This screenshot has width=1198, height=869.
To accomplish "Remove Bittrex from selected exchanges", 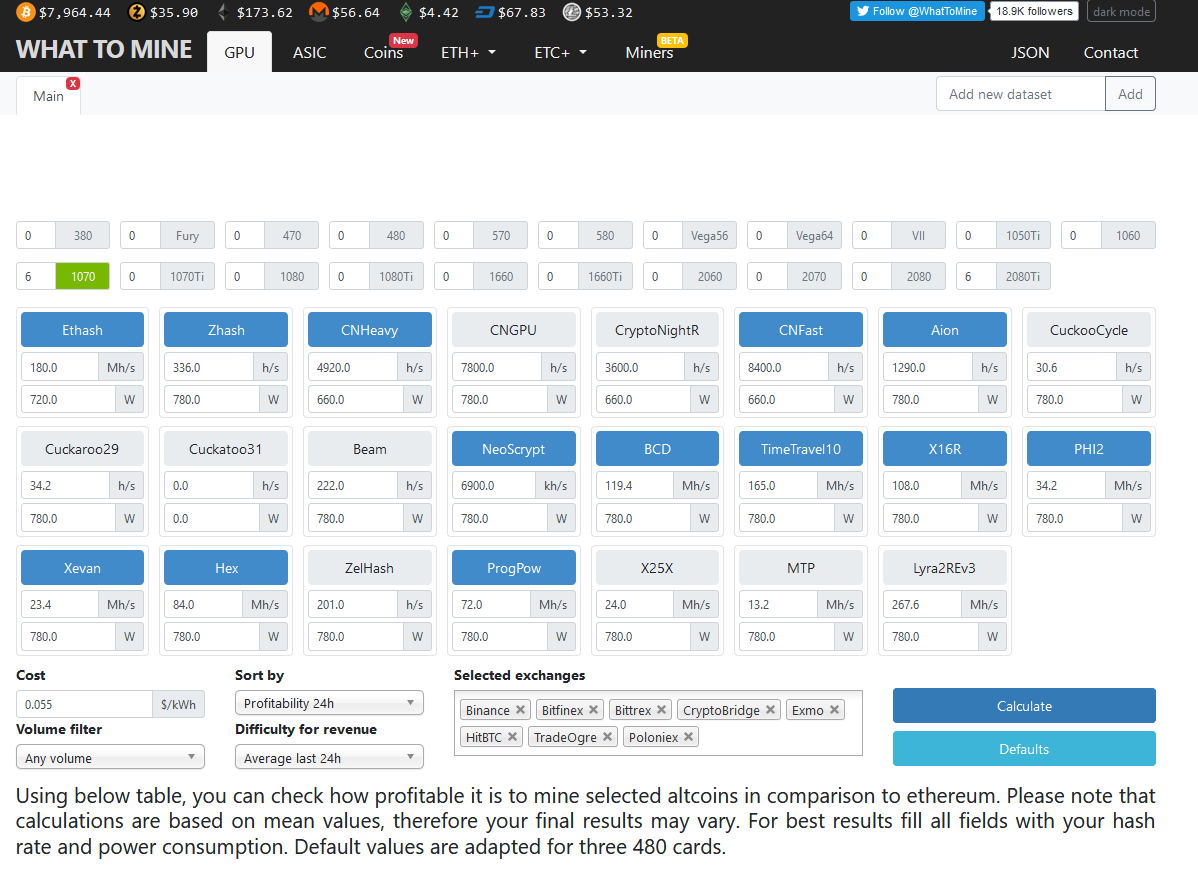I will tap(662, 710).
